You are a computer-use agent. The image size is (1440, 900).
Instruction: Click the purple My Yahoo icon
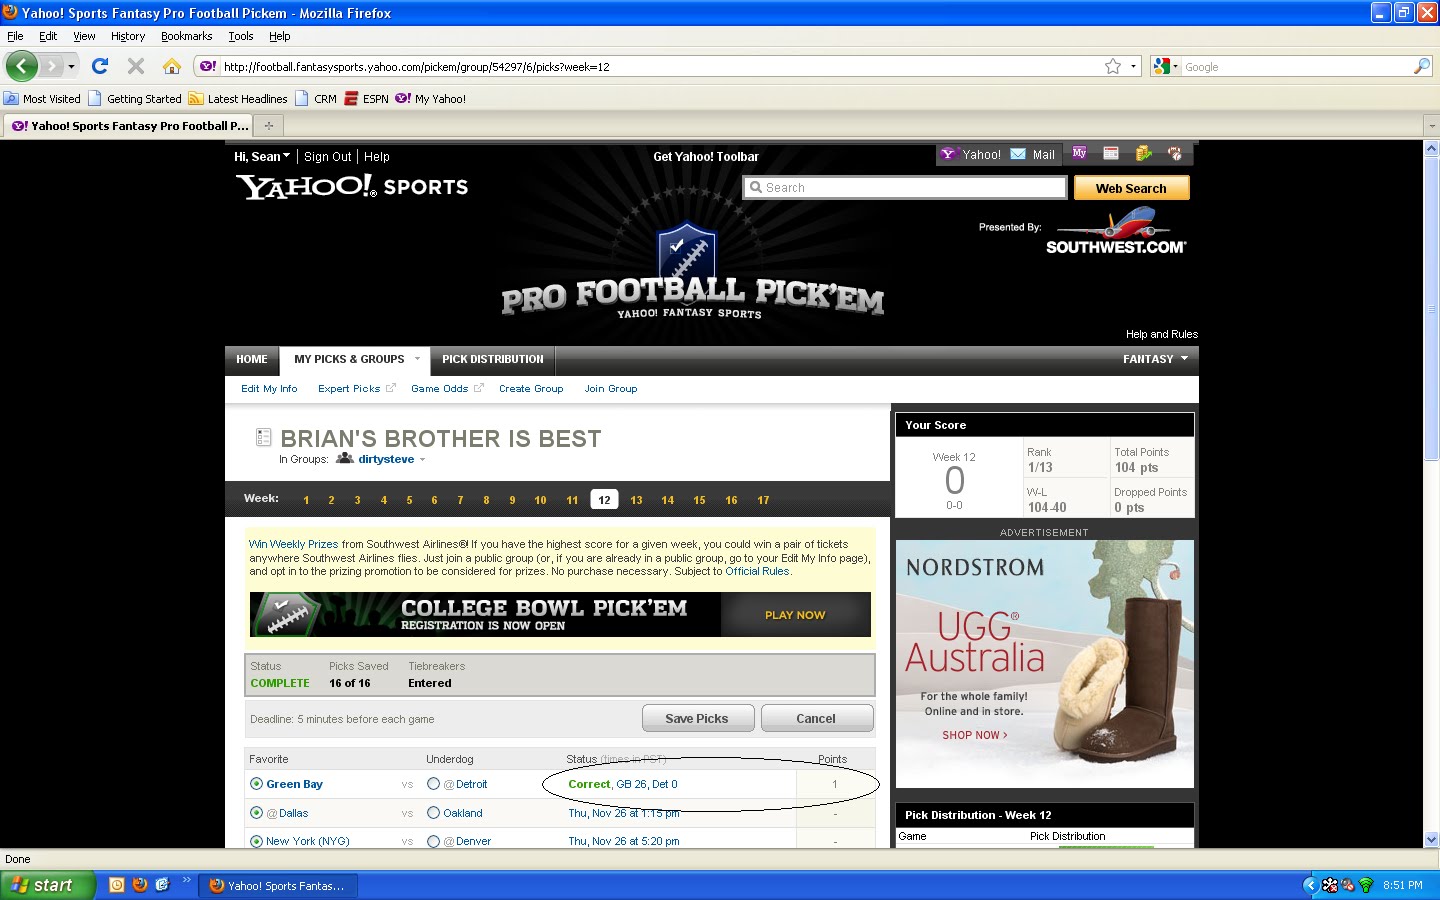tap(1079, 153)
